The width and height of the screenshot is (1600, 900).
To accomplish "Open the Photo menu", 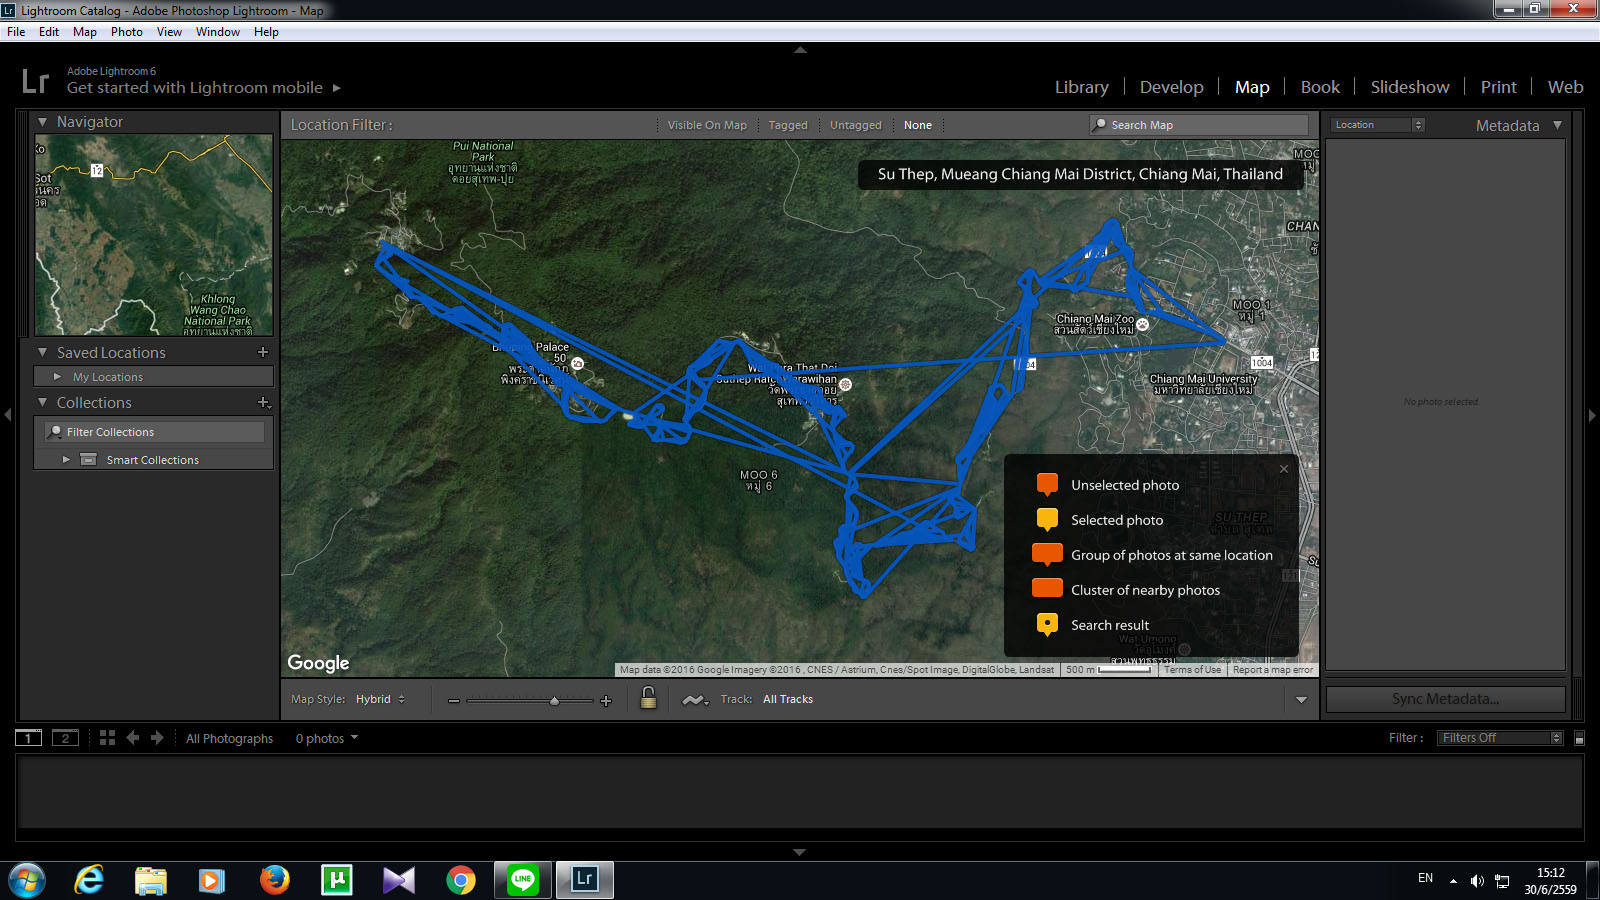I will tap(127, 32).
